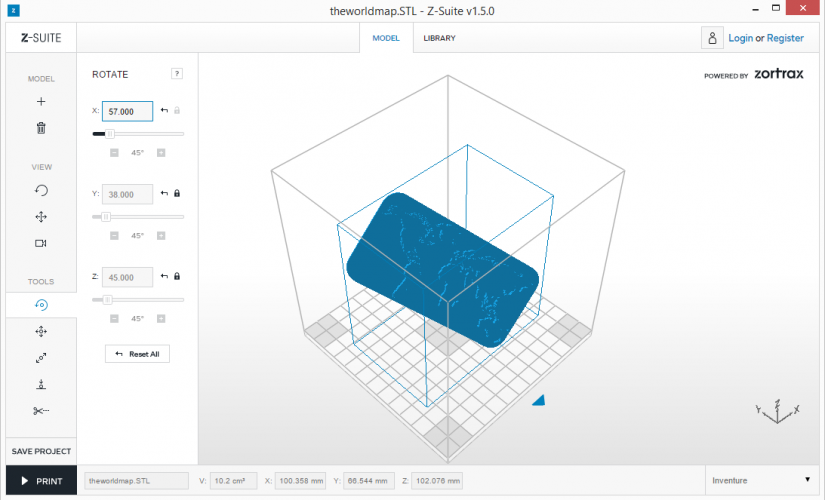Decrease X rotation by 45°
Screen dimensions: 825x500
pos(114,153)
